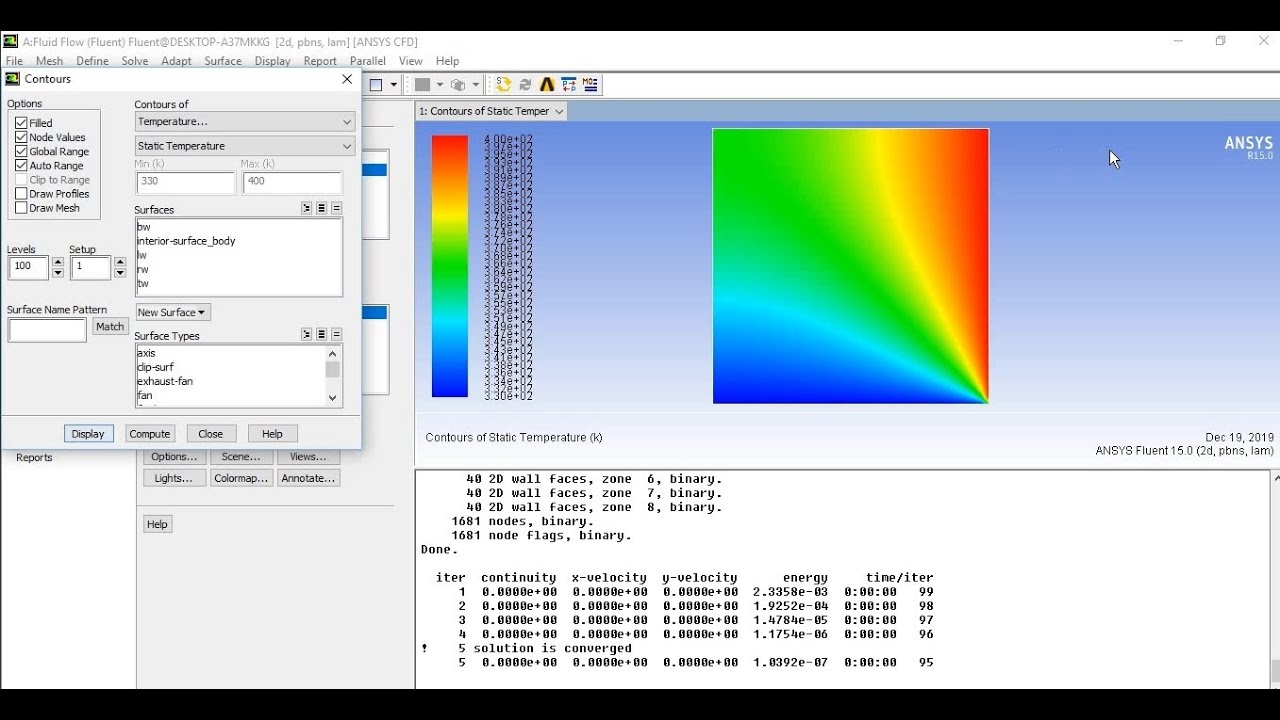The image size is (1280, 720).
Task: Click the window layout icon in toolbar
Action: (x=377, y=85)
